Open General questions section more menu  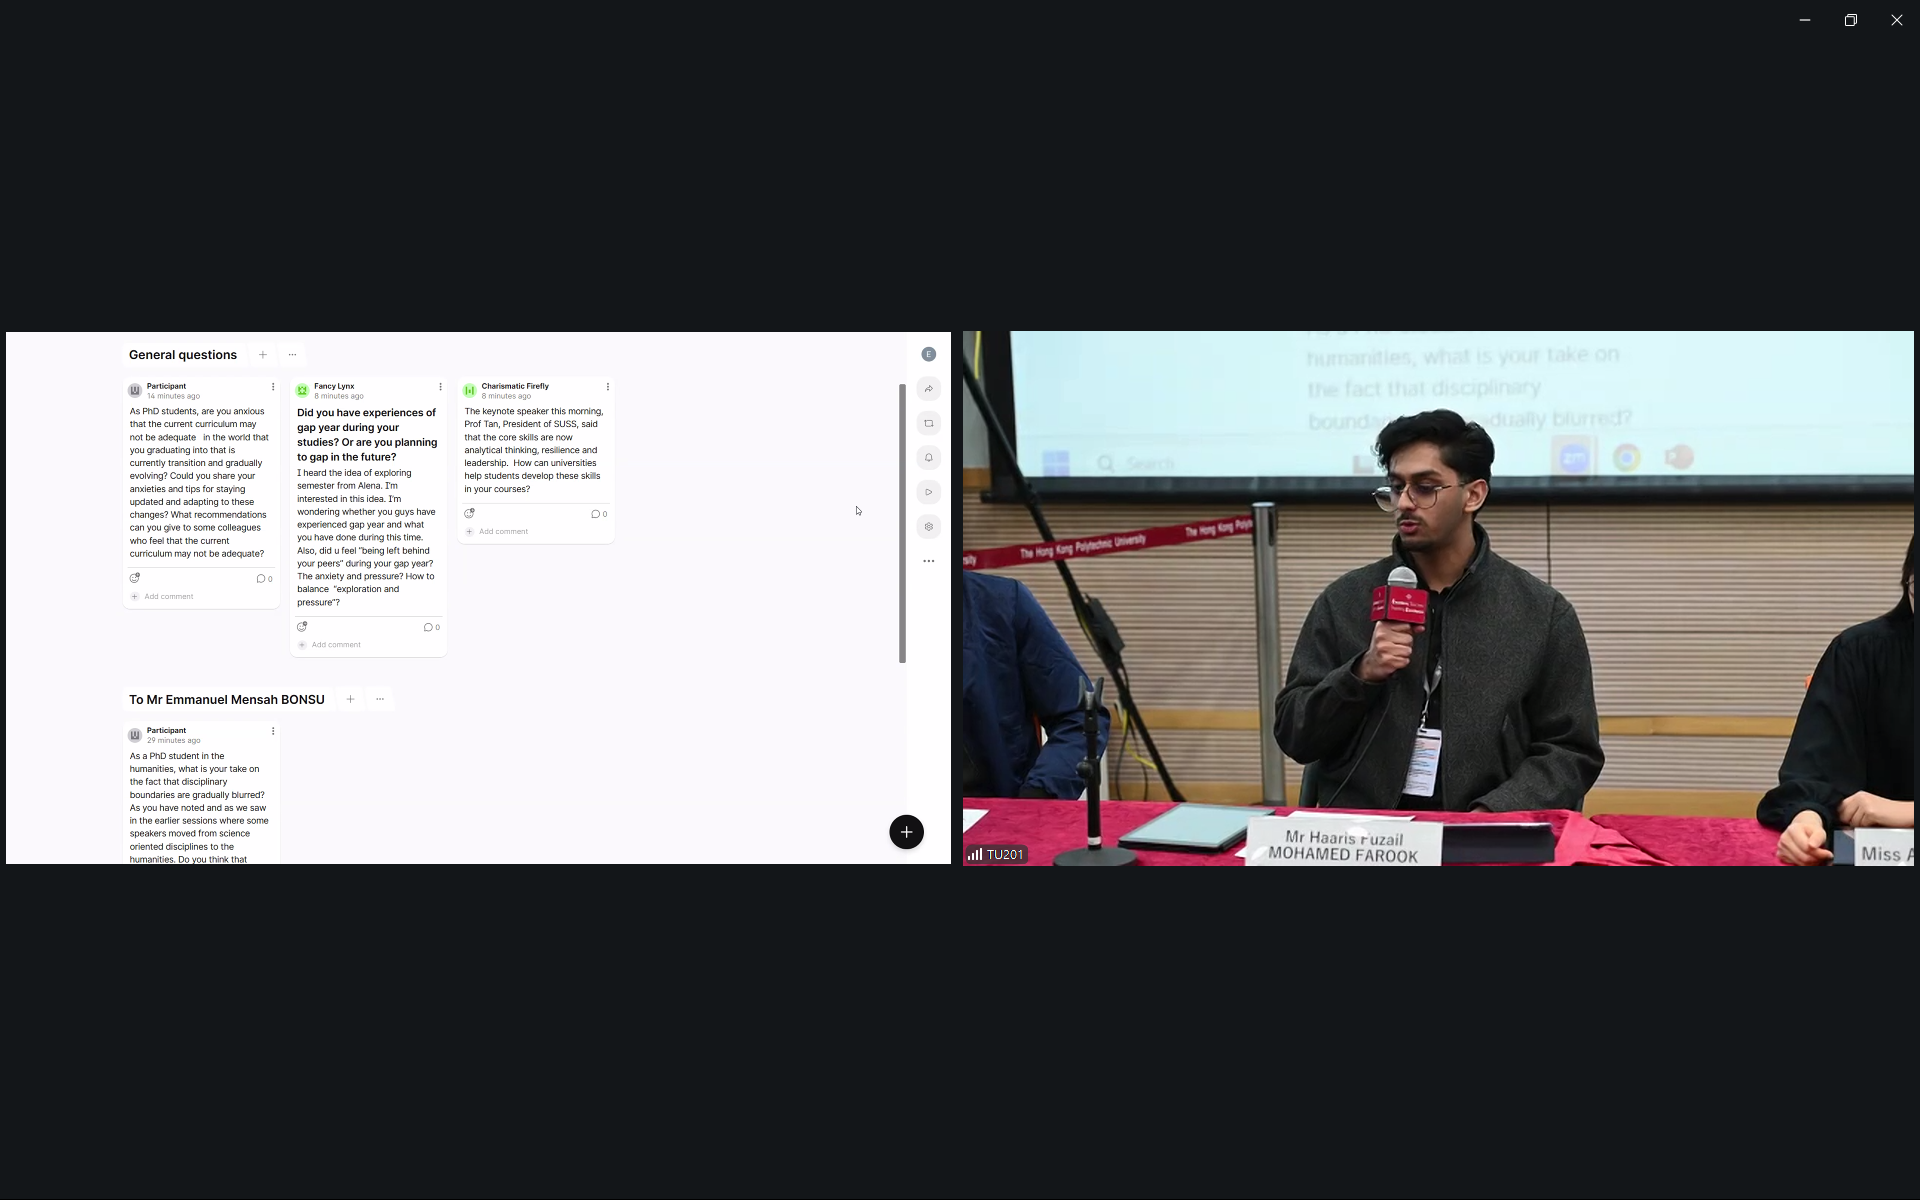[292, 355]
